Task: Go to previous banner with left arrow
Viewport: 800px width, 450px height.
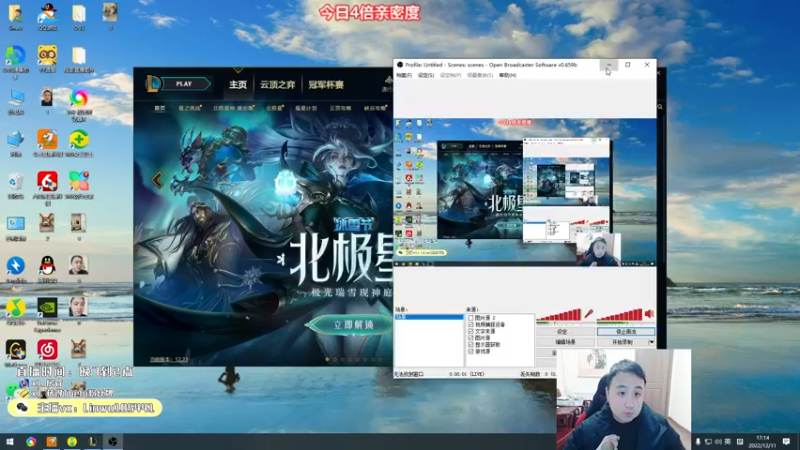Action: coord(157,180)
